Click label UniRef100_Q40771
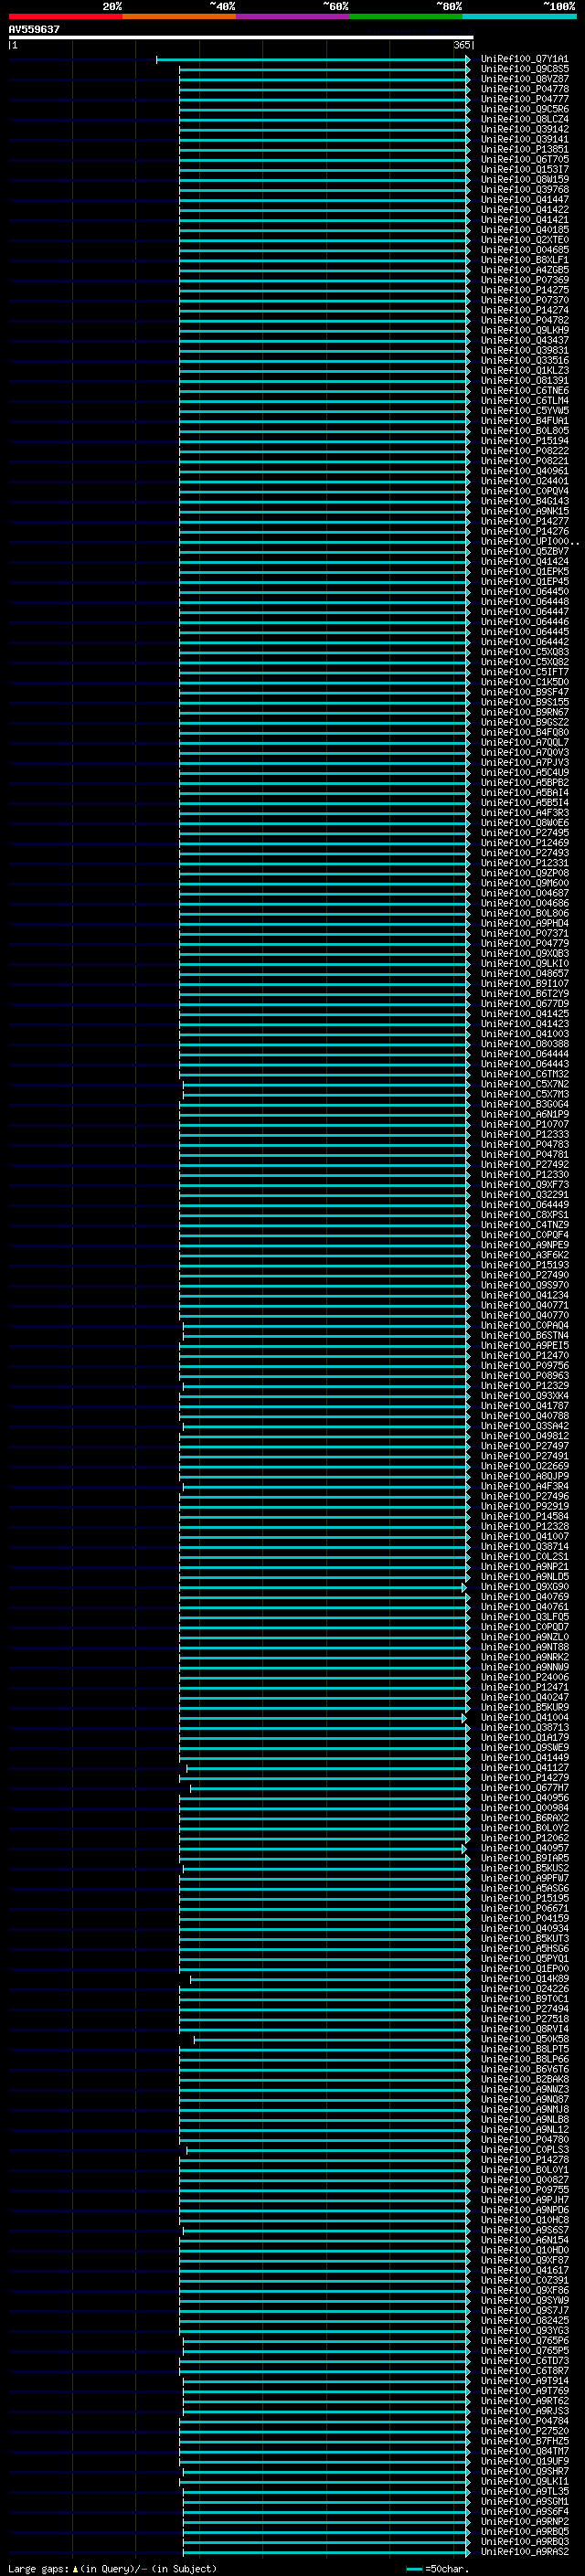 pyautogui.click(x=524, y=1305)
